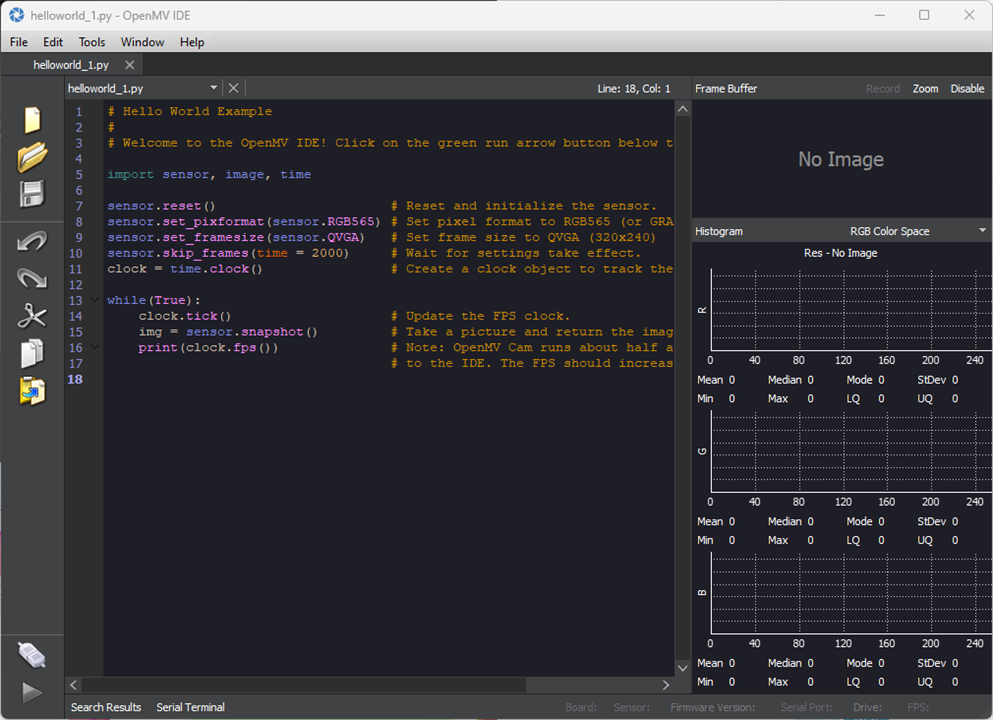Screen dimensions: 993x720
Task: Open the File menu
Action: click(19, 42)
